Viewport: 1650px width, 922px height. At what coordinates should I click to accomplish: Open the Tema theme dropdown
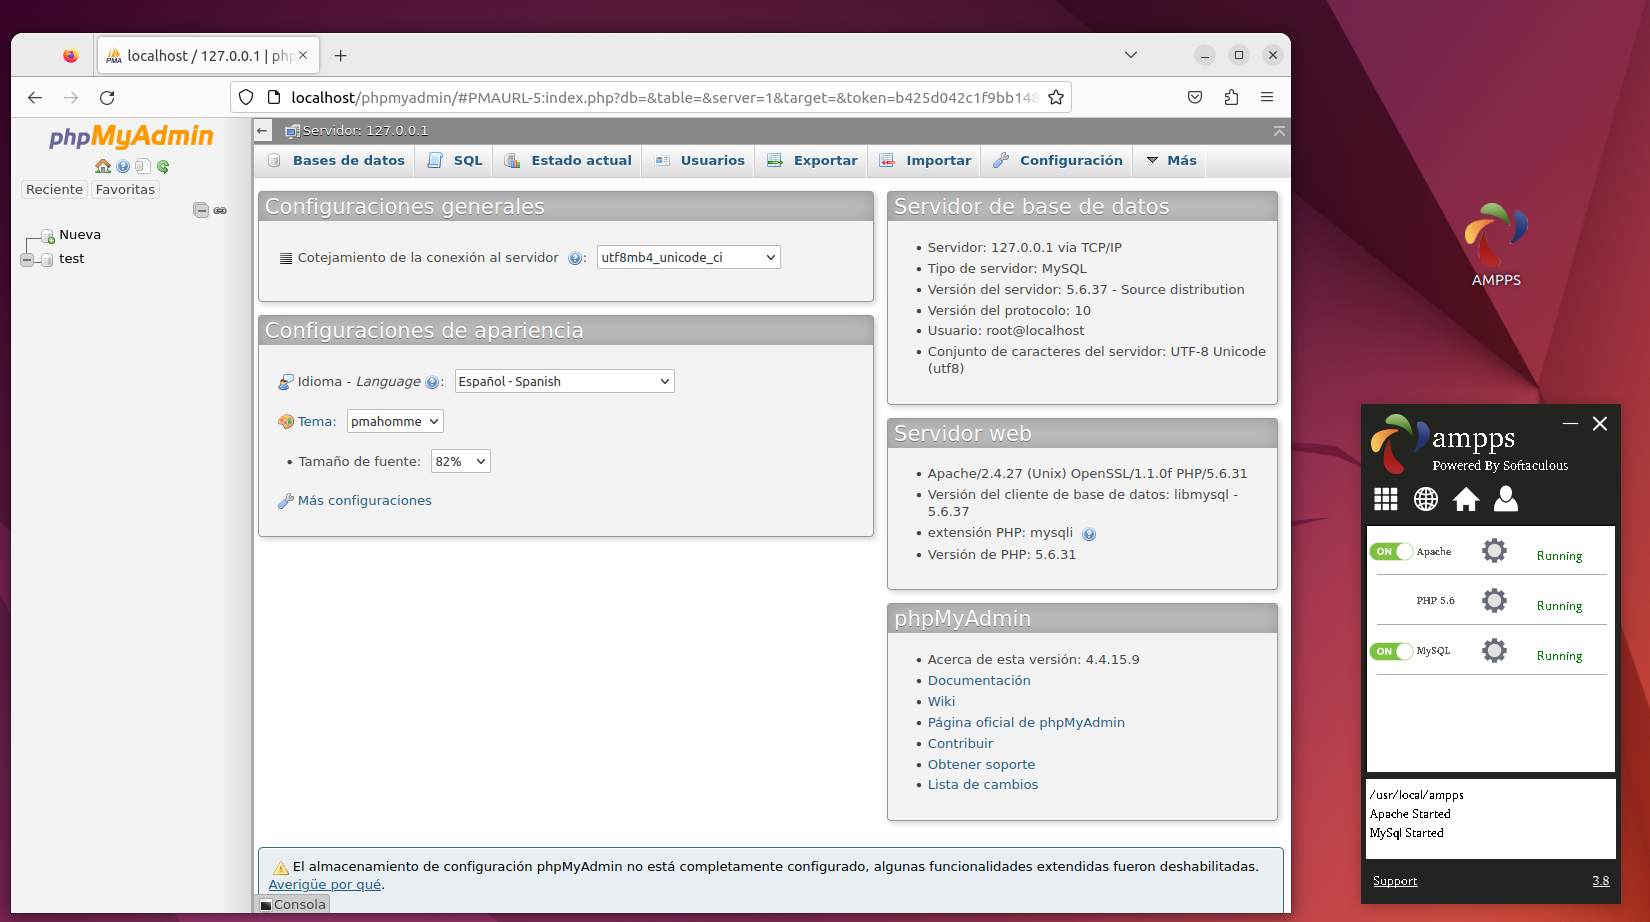(x=395, y=421)
